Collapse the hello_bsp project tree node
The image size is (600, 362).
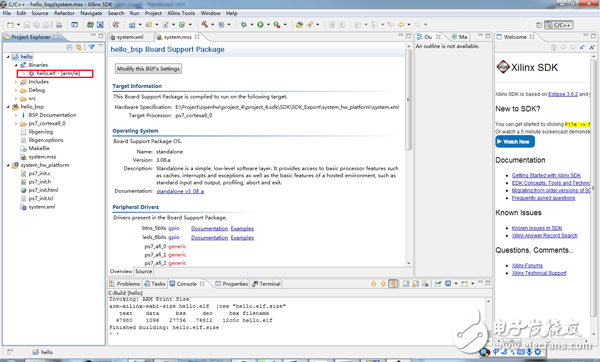point(8,107)
